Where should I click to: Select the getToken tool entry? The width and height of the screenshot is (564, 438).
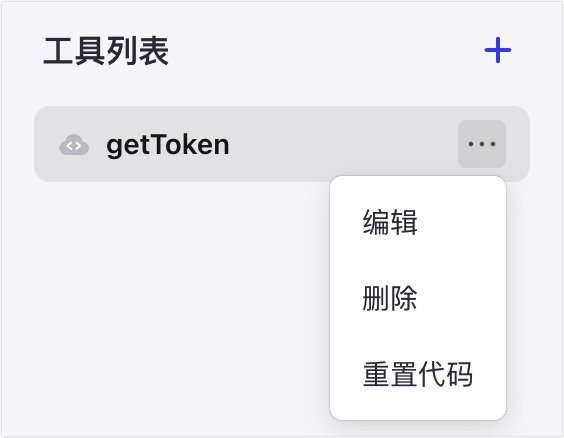[x=282, y=144]
